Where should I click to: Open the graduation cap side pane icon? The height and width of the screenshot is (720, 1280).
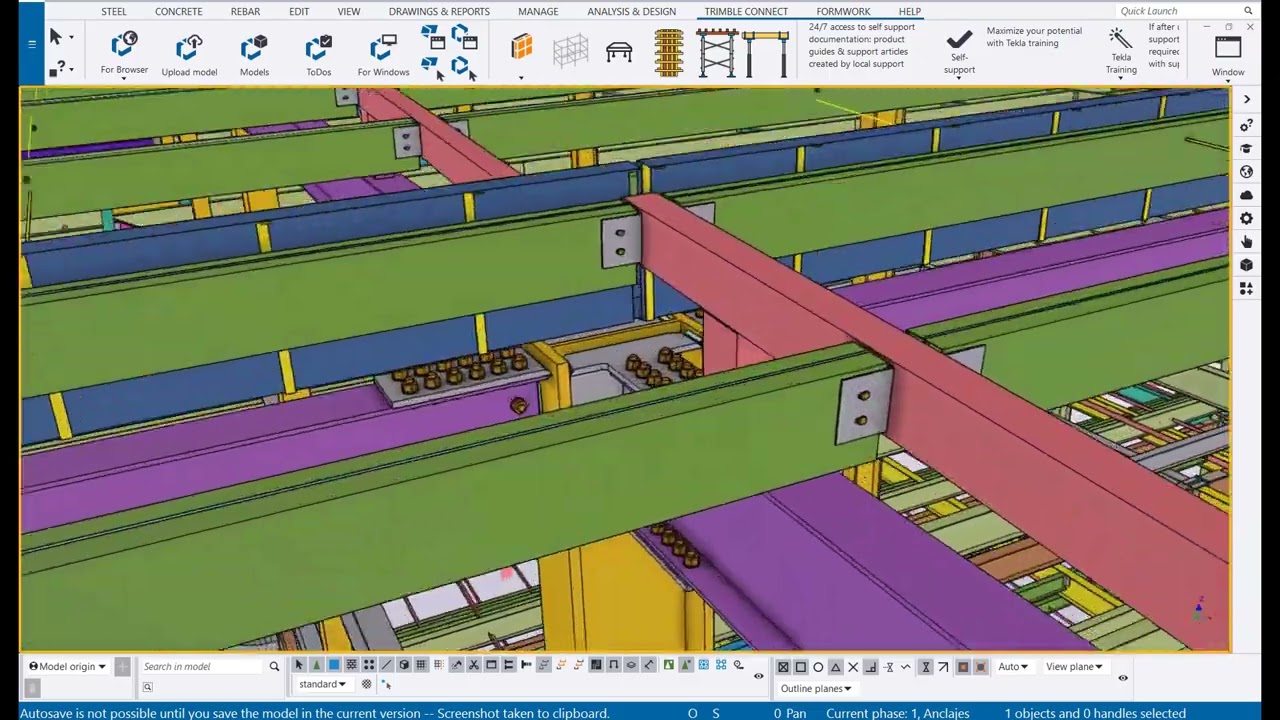click(x=1246, y=148)
